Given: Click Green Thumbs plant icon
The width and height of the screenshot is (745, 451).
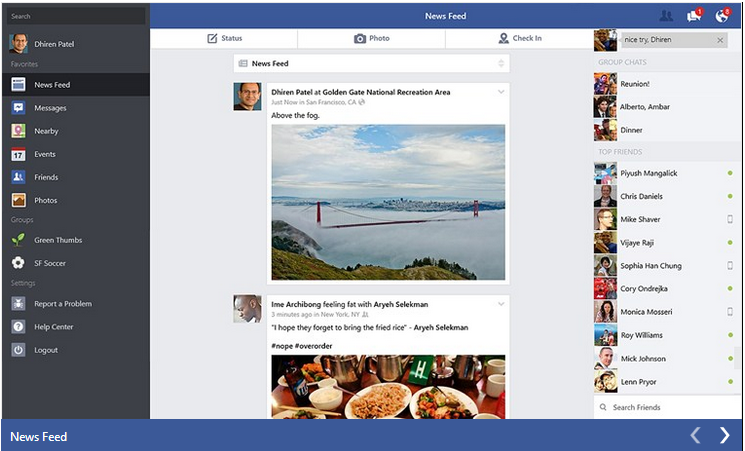Looking at the screenshot, I should [19, 240].
